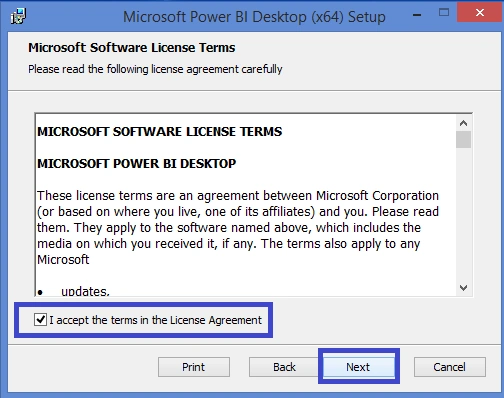Click the 'updates' bullet item in license
Image resolution: width=504 pixels, height=398 pixels.
(x=85, y=291)
